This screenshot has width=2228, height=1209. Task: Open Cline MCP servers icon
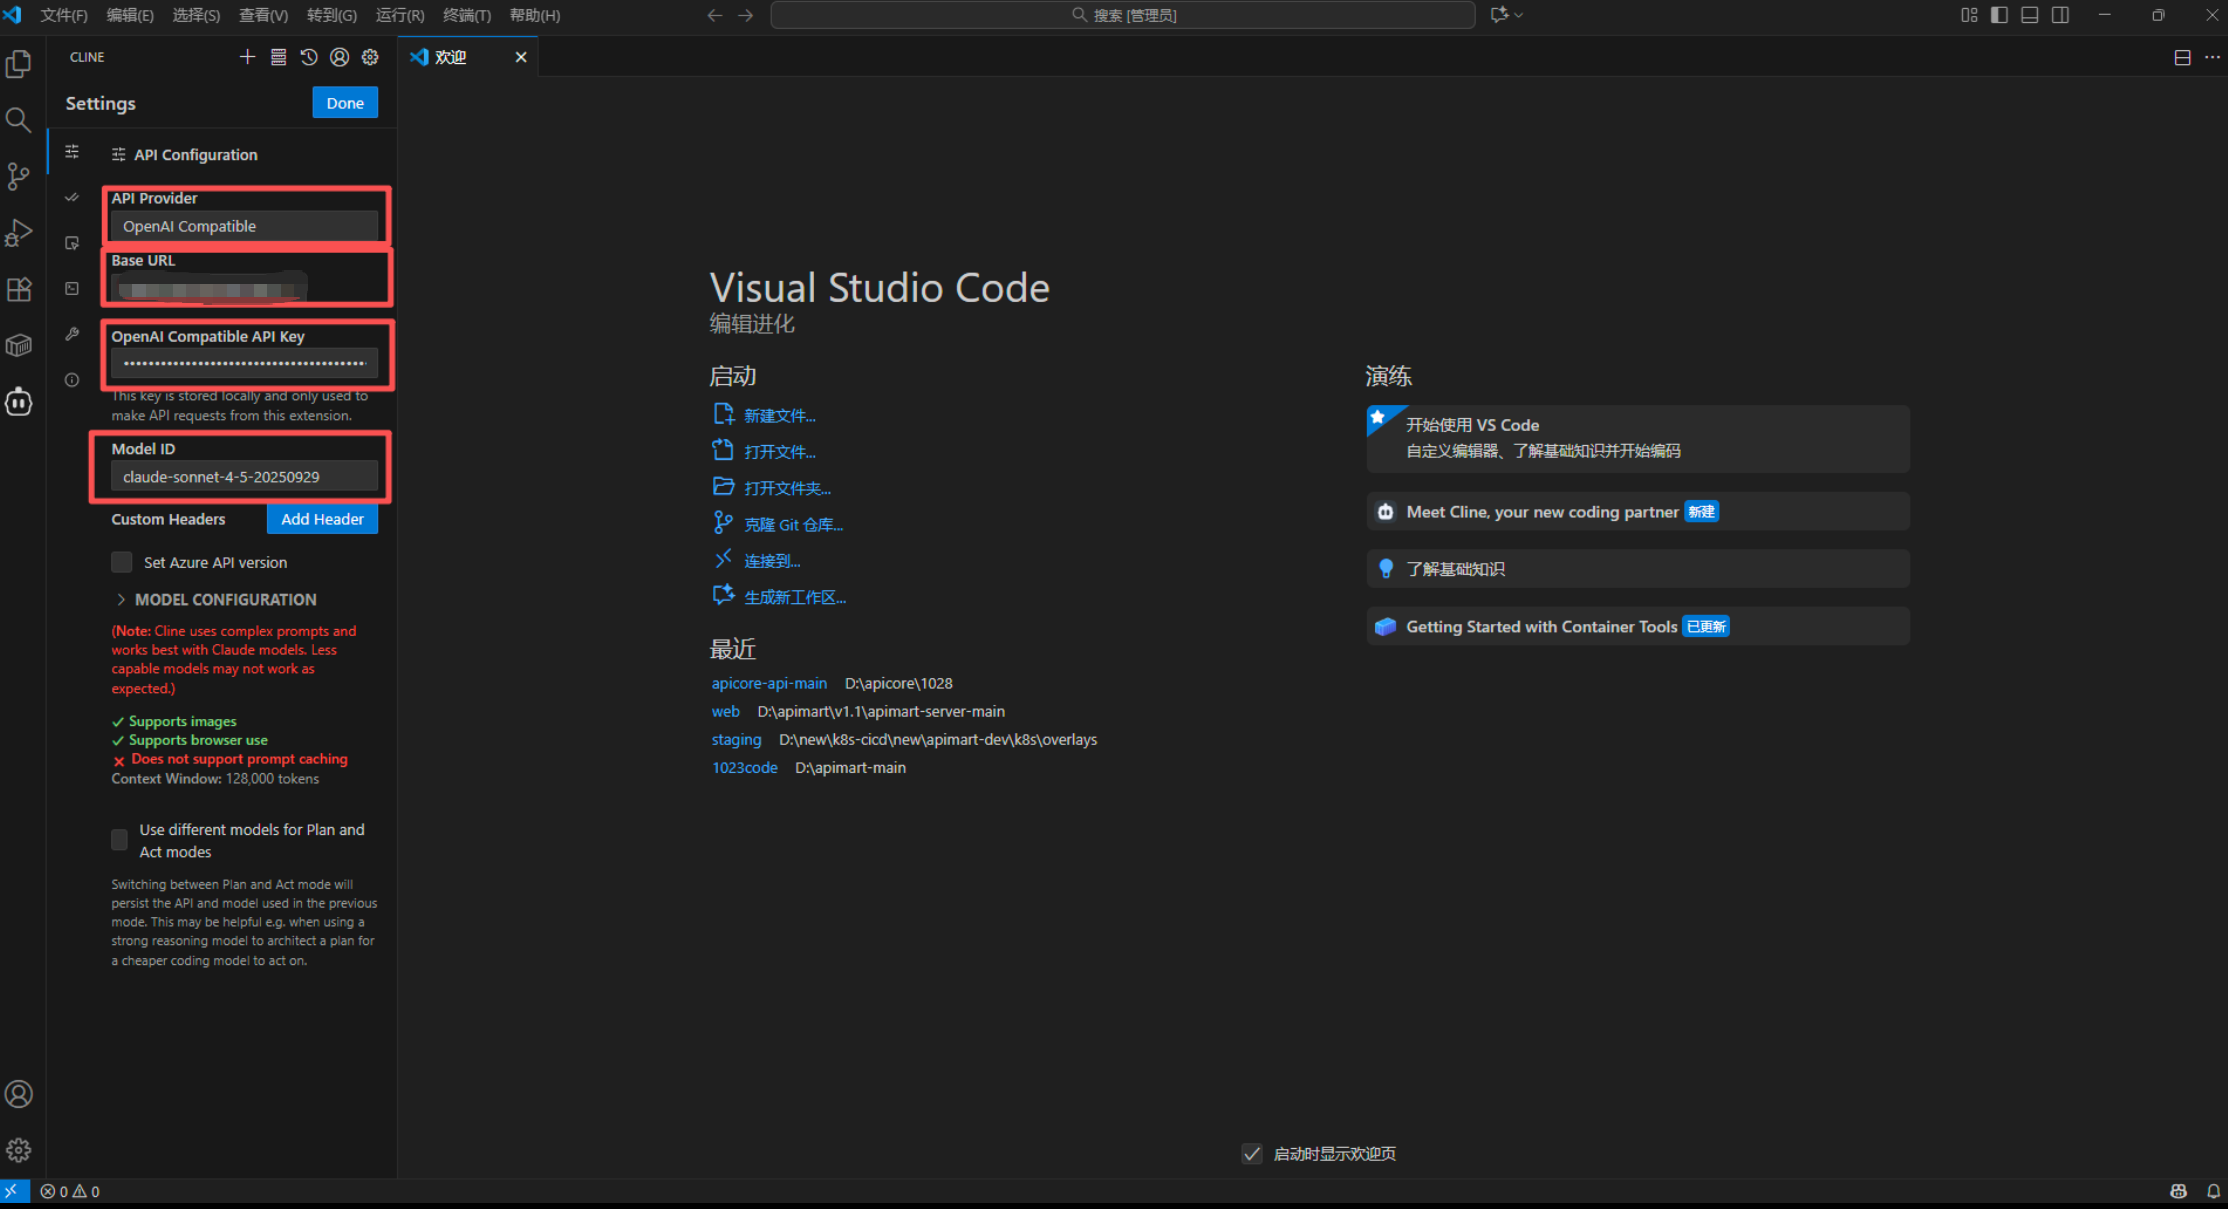pos(278,57)
